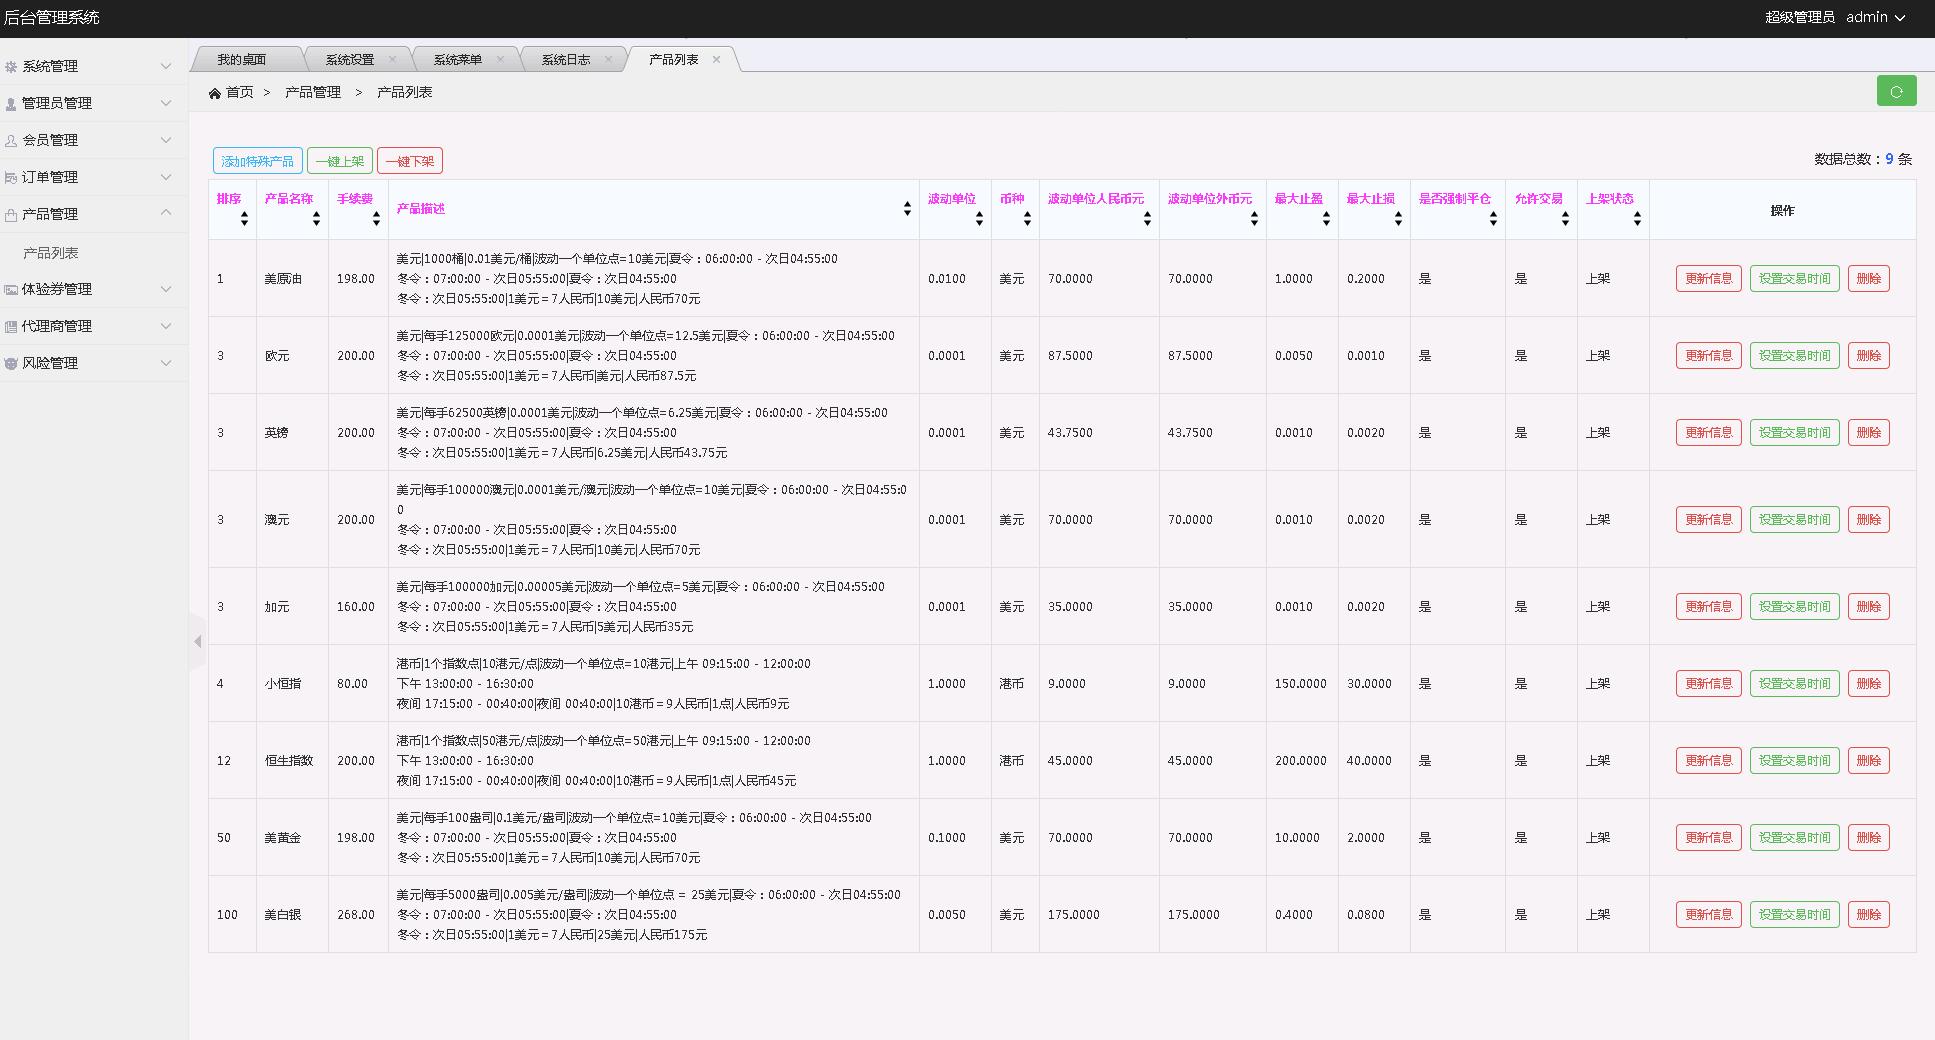Expand 管理员管理 menu chevron
The image size is (1935, 1040).
tap(166, 103)
